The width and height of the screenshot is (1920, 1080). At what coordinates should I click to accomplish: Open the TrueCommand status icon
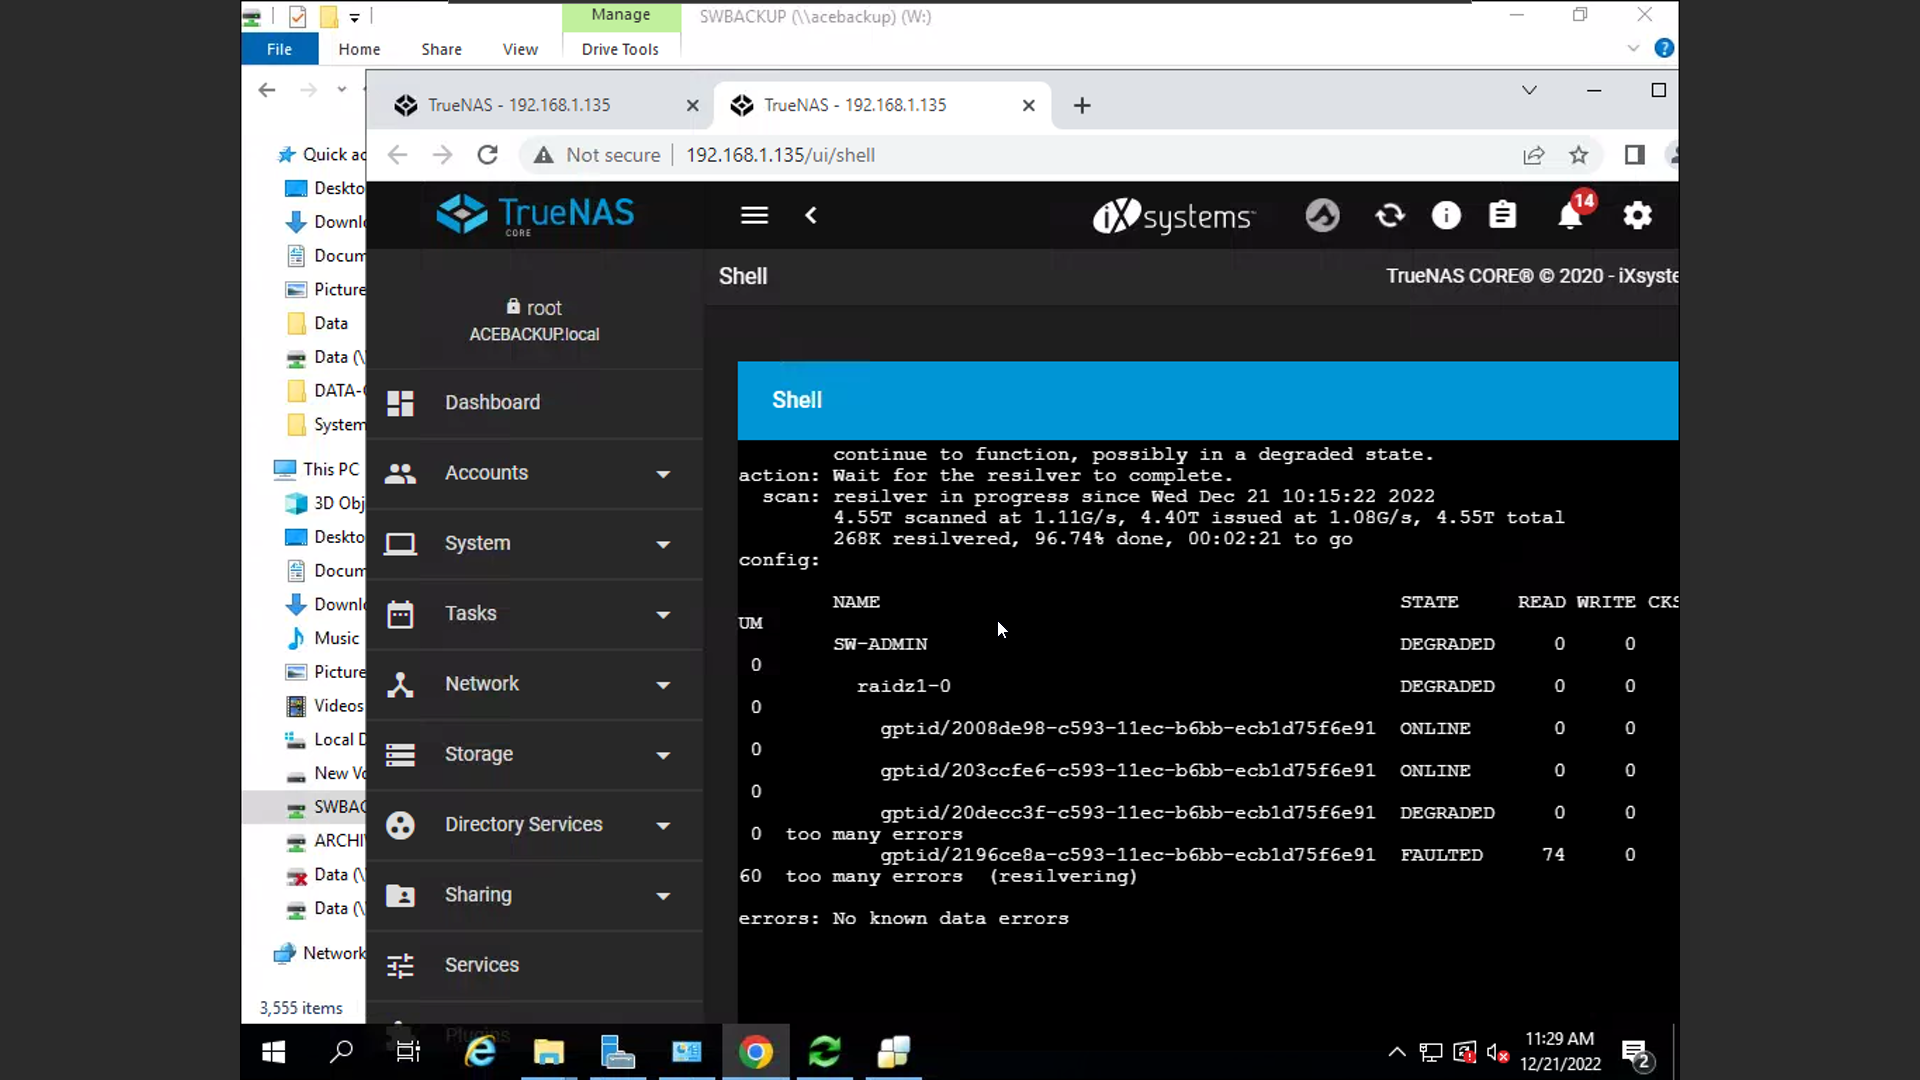1322,215
